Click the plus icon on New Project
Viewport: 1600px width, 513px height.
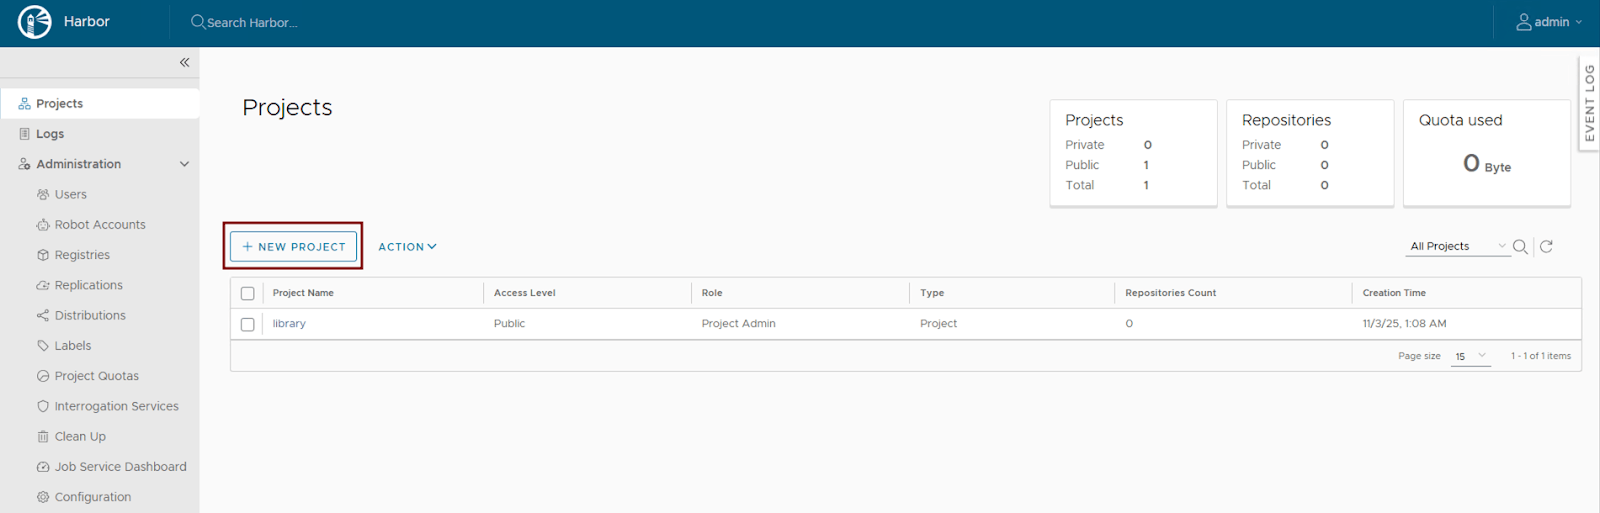[247, 246]
